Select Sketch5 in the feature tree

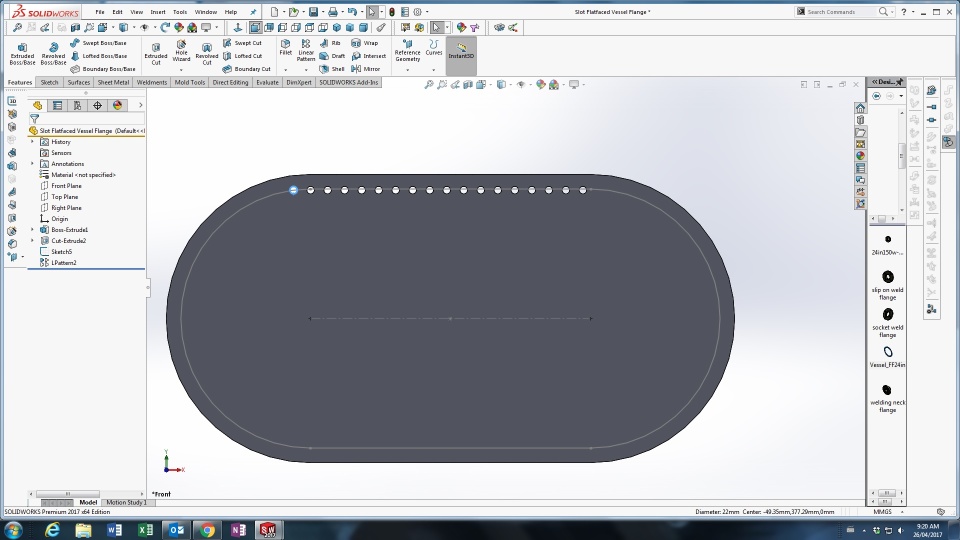56,252
